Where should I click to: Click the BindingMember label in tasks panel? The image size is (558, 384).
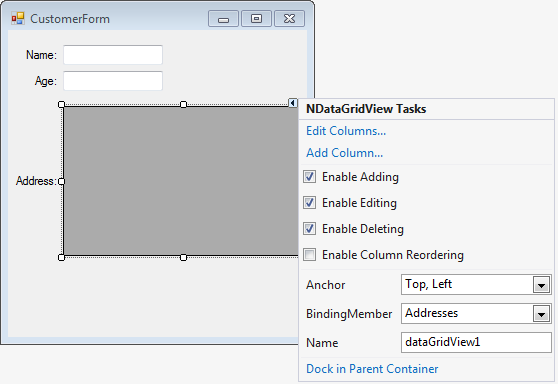(349, 314)
